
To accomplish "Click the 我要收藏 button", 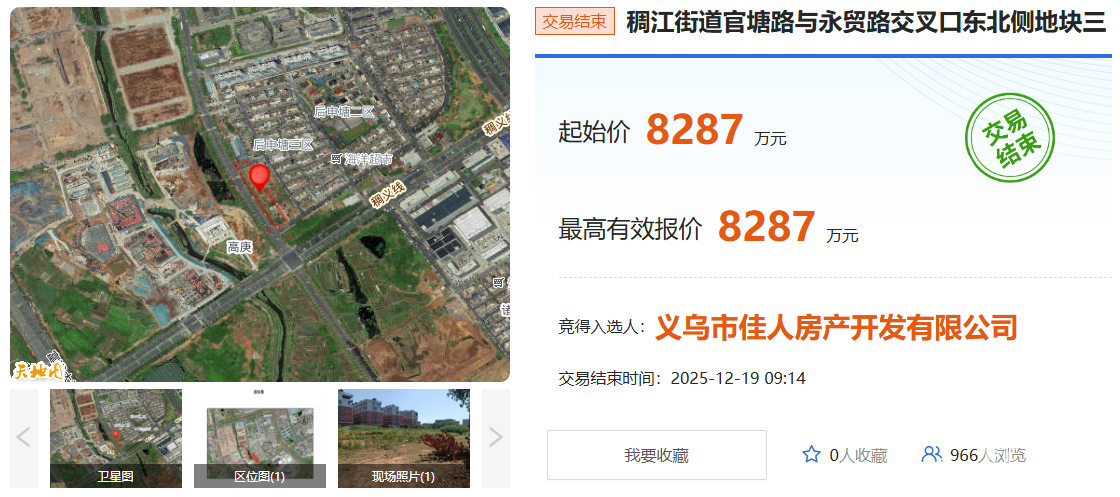I will point(656,455).
